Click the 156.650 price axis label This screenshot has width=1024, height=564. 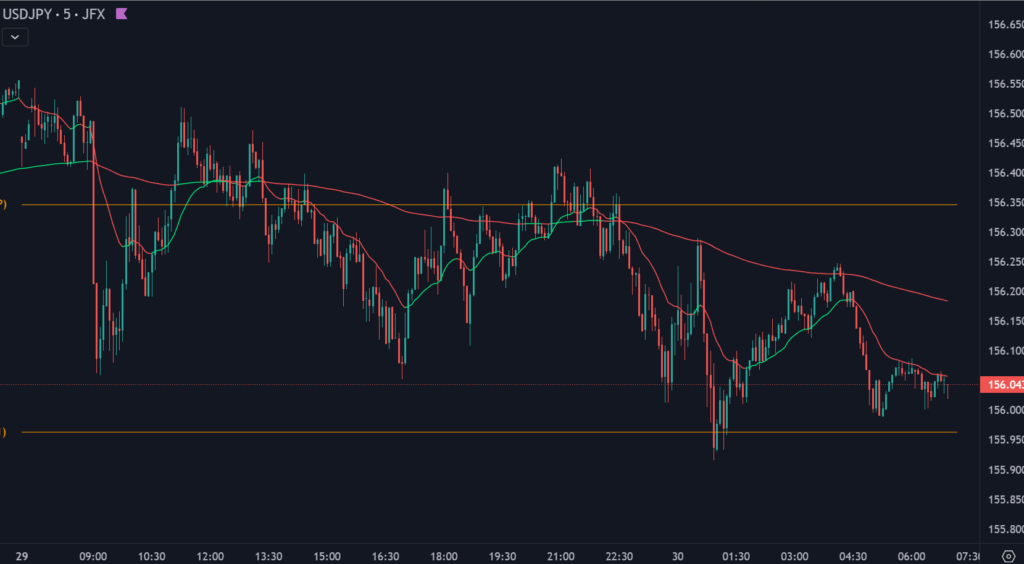1004,25
